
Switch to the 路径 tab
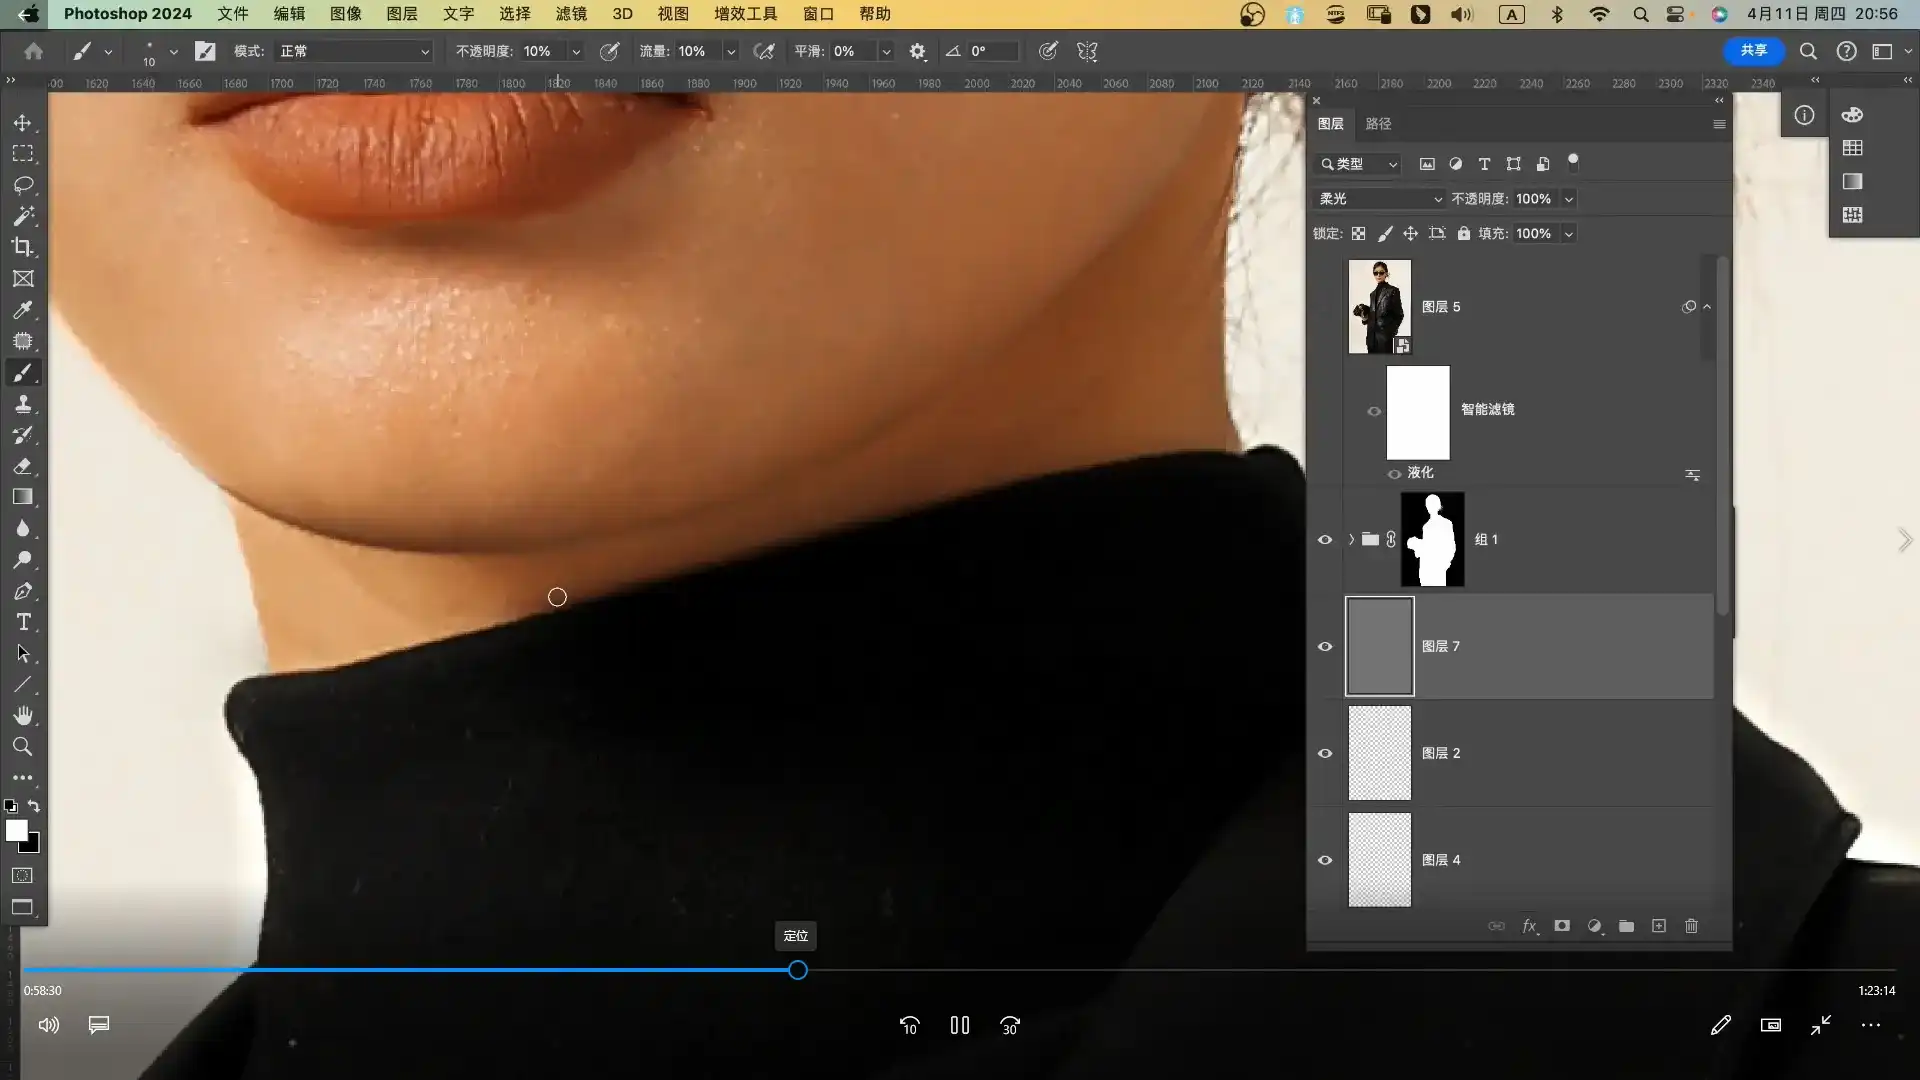(1378, 124)
